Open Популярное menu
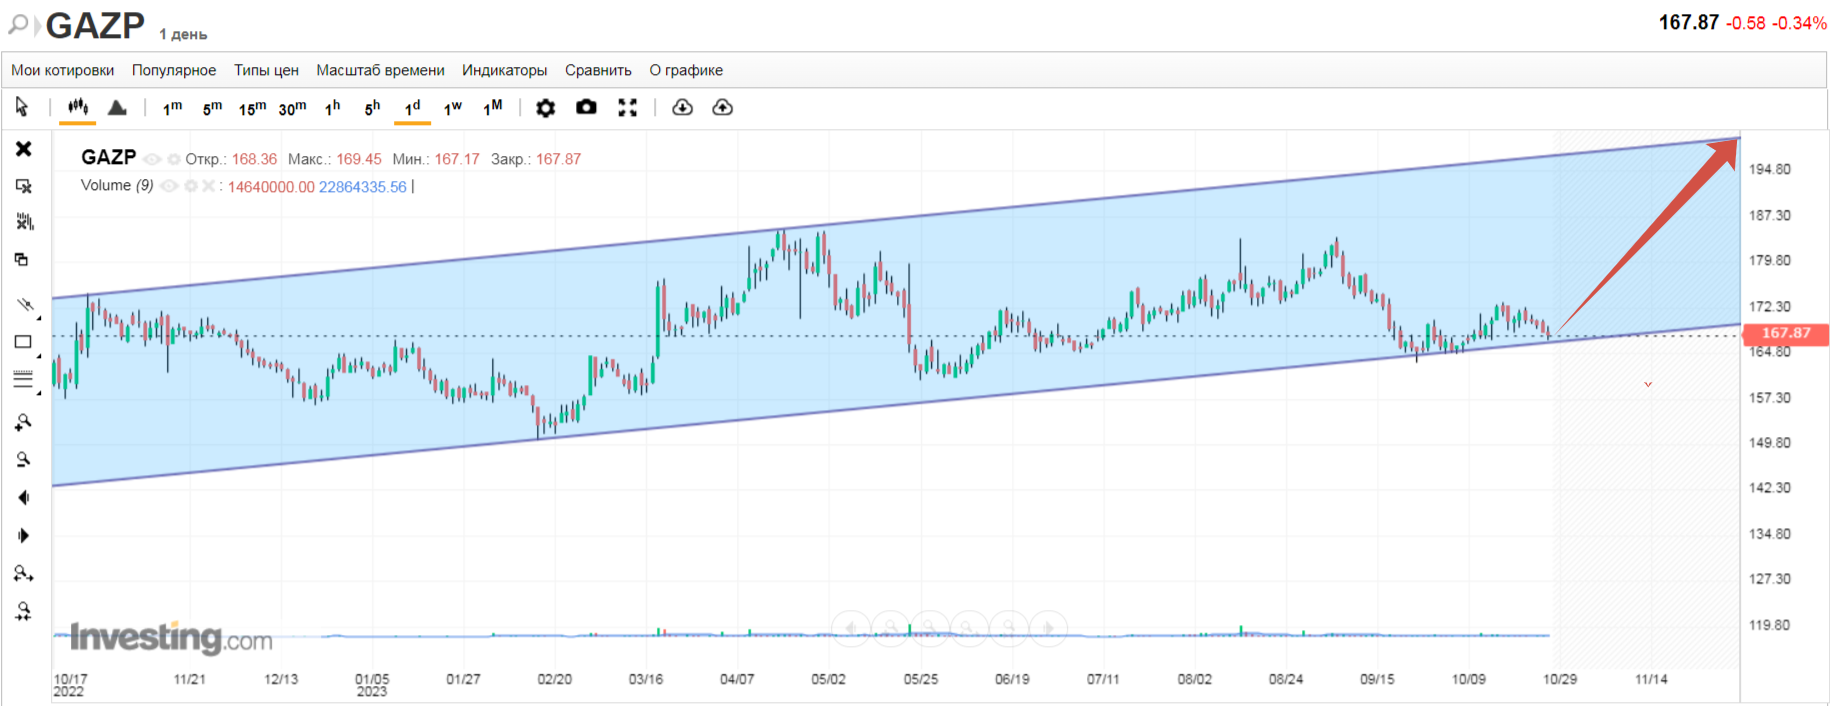Screen dimensions: 1830x706 click(x=174, y=70)
